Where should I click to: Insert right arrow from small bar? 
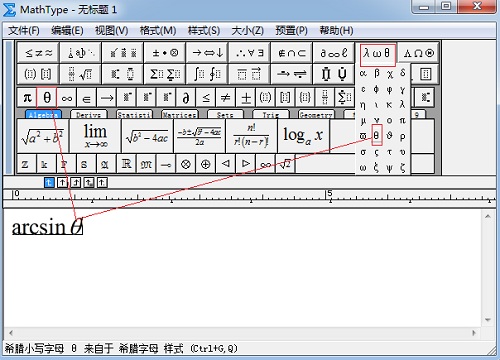coord(107,98)
